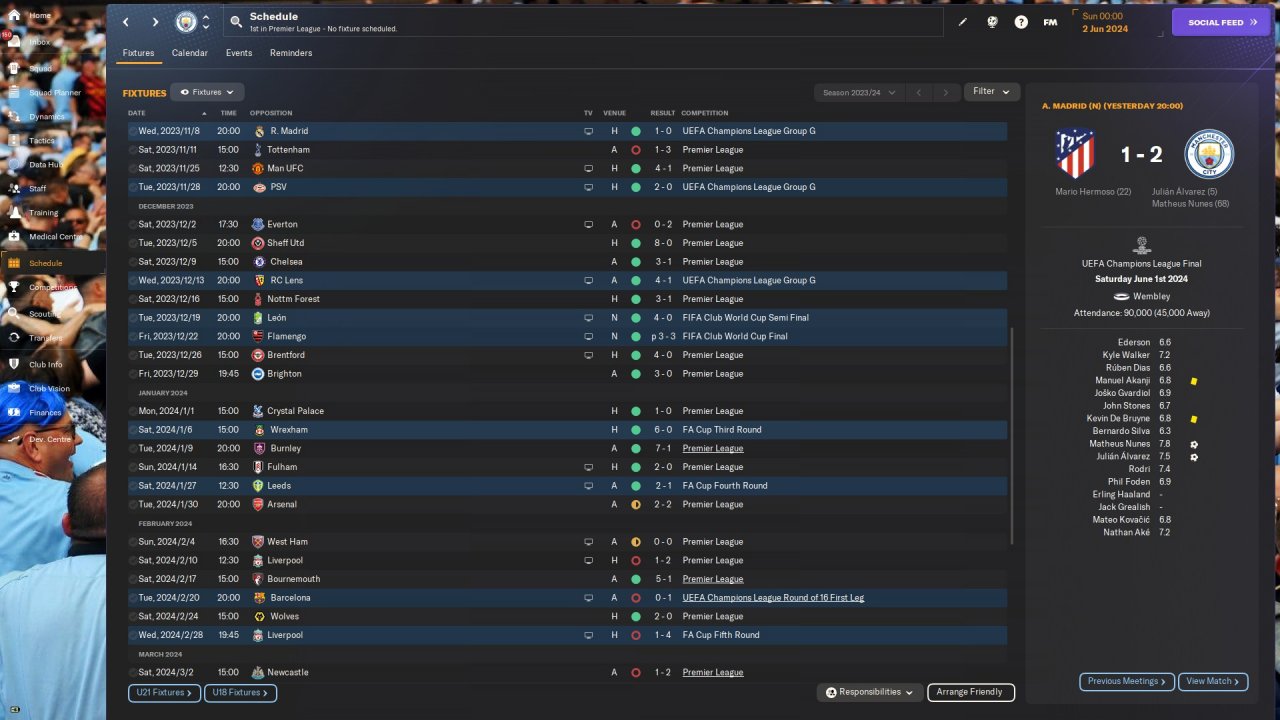The image size is (1280, 720).
Task: Open the Staff section icon
Action: point(15,189)
